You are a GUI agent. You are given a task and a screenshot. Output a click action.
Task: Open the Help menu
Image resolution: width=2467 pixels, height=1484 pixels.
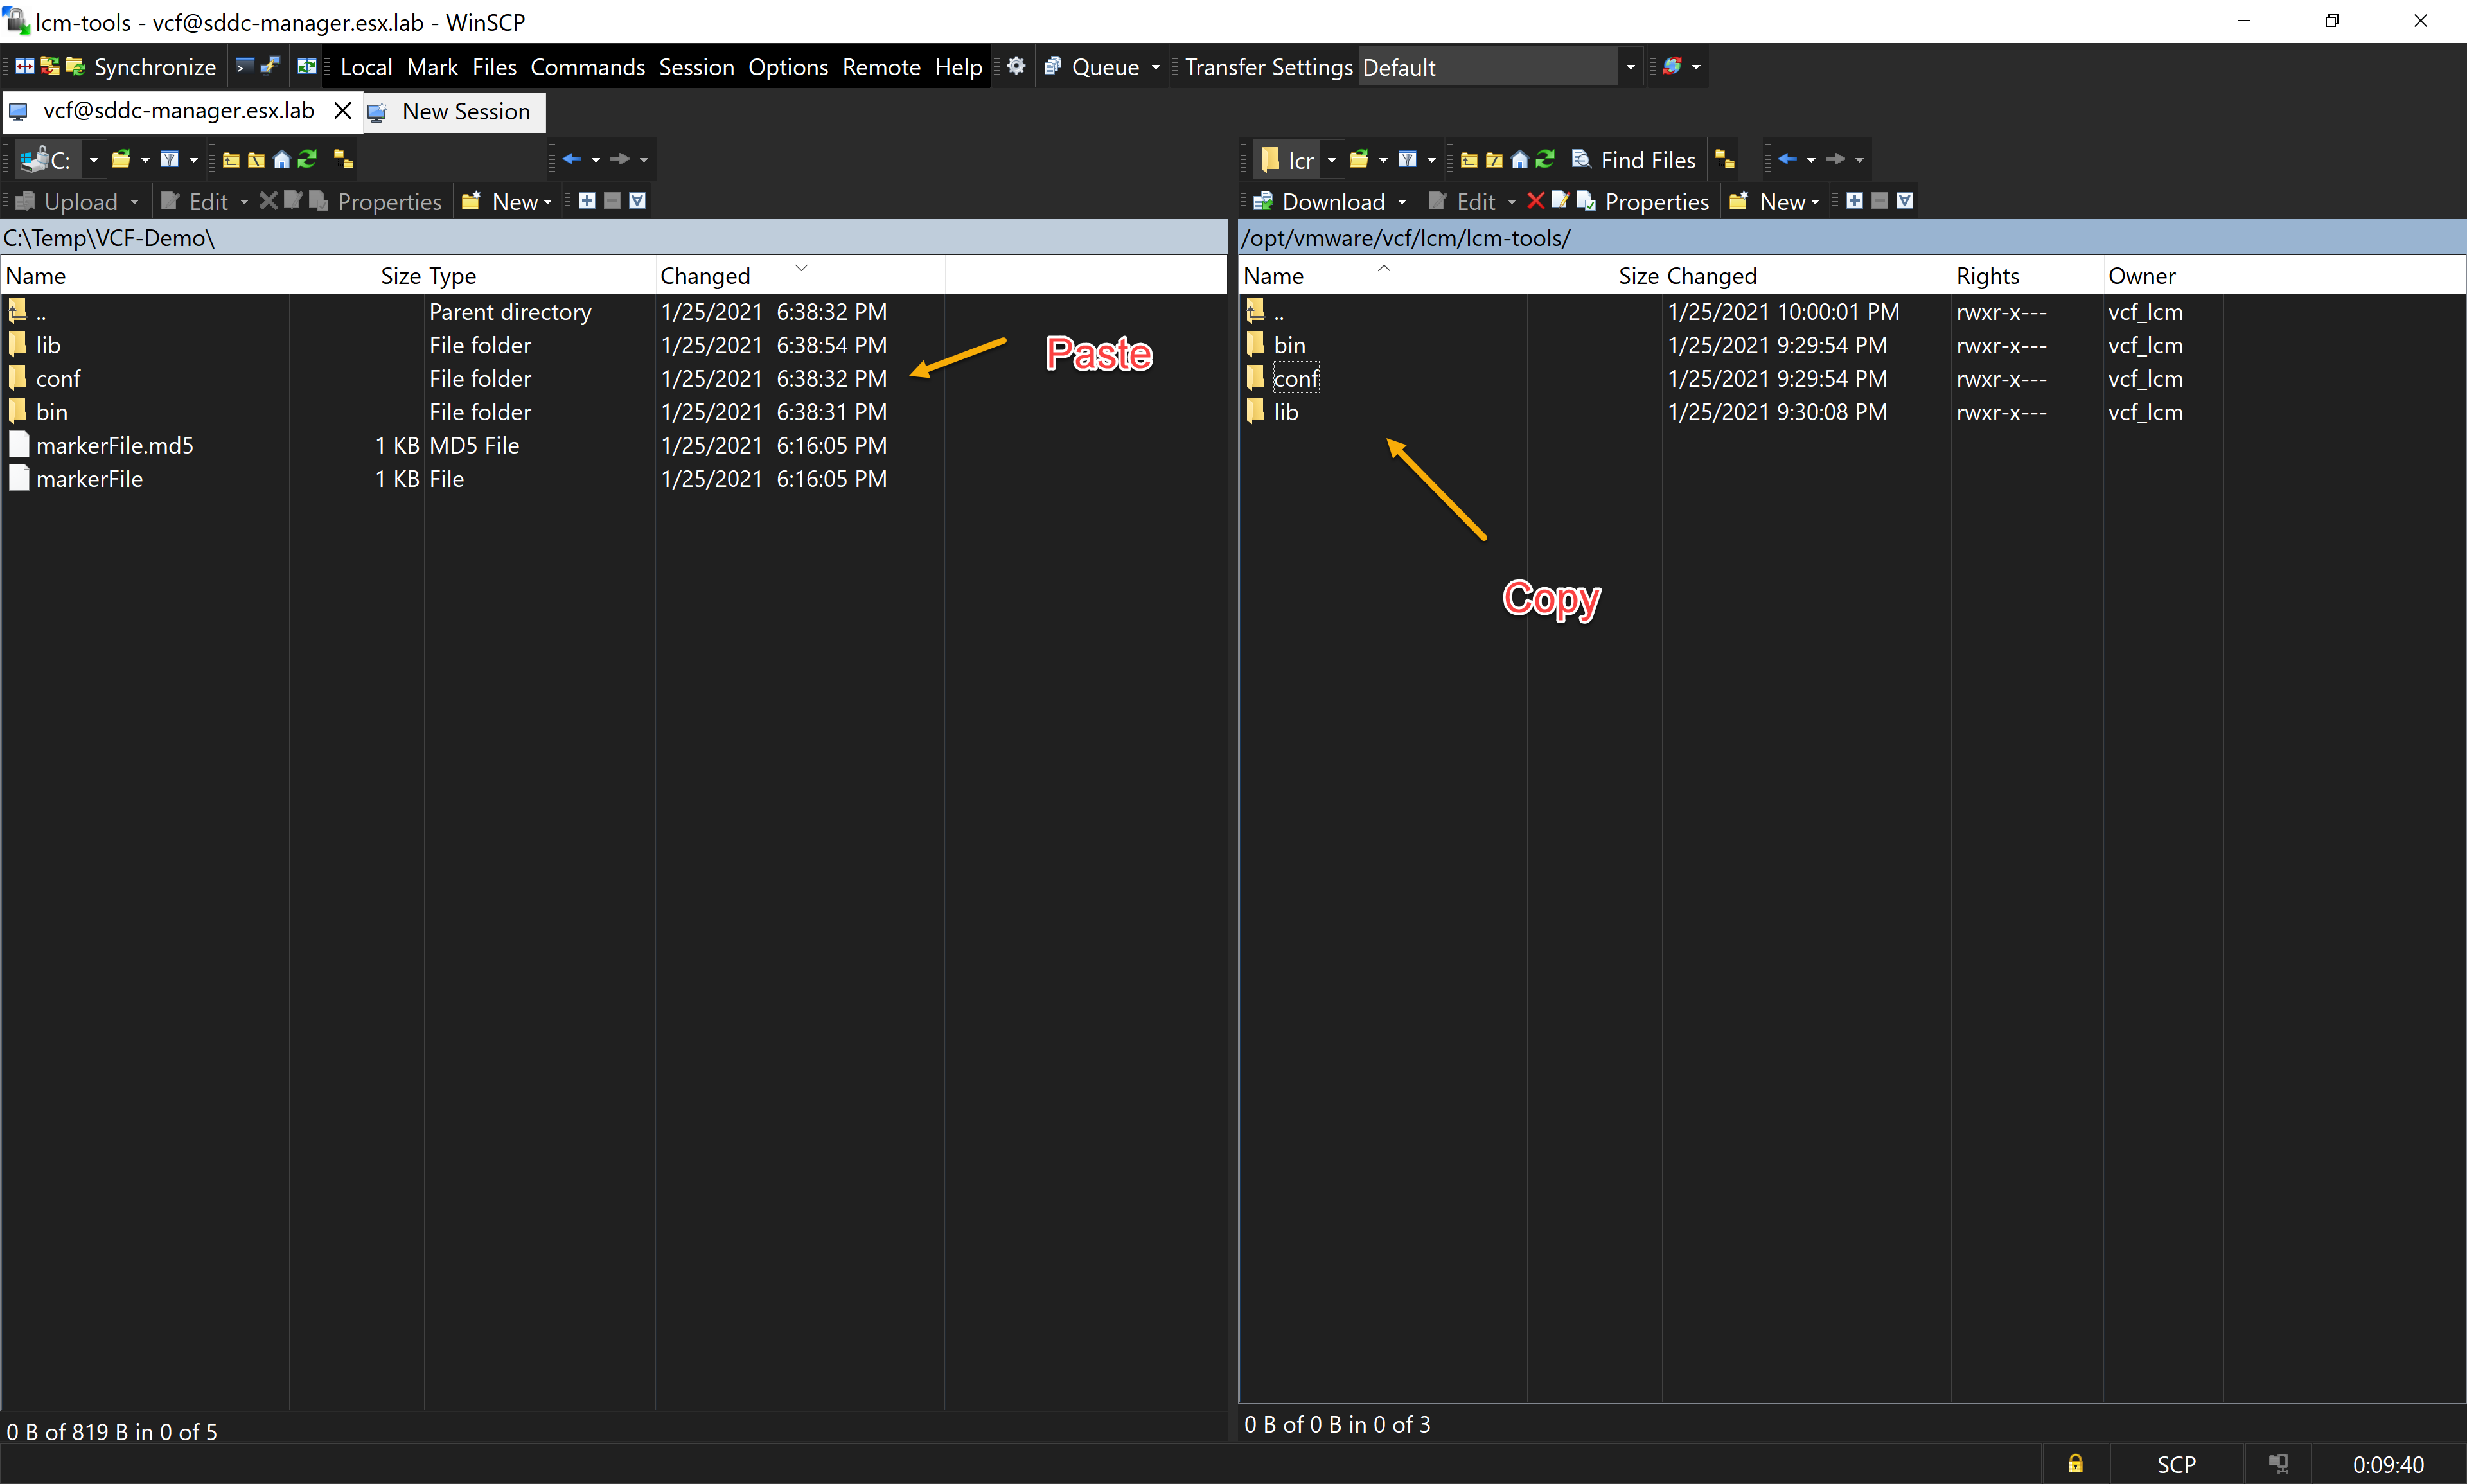(x=958, y=67)
